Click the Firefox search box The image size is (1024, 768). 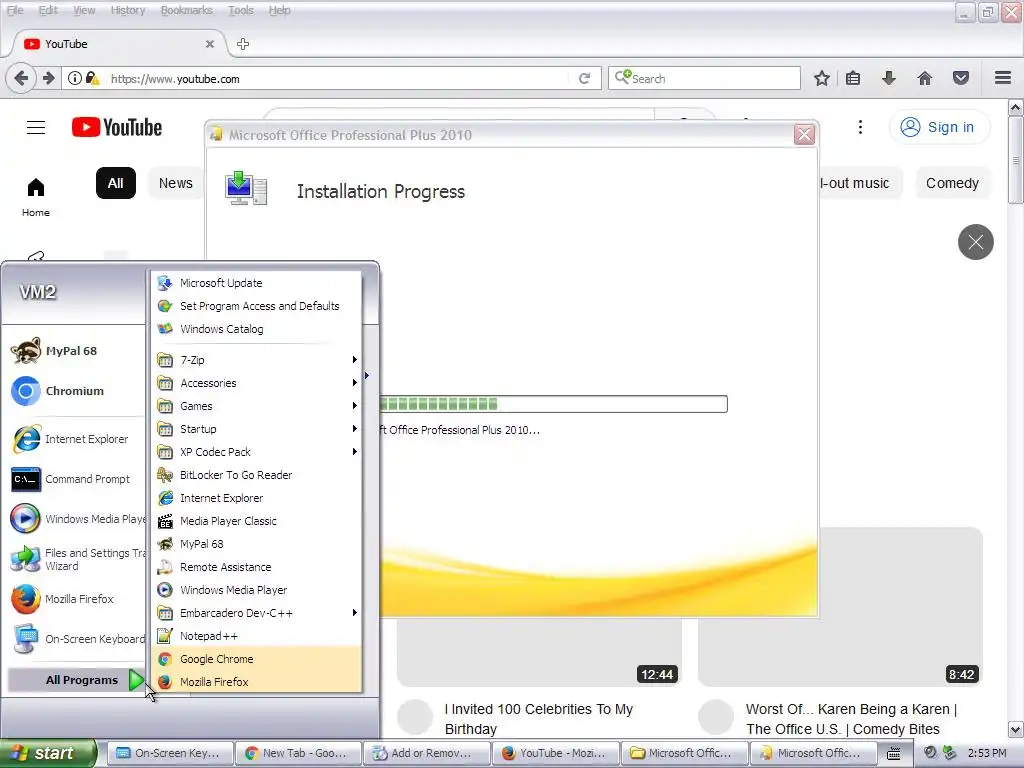pos(704,78)
